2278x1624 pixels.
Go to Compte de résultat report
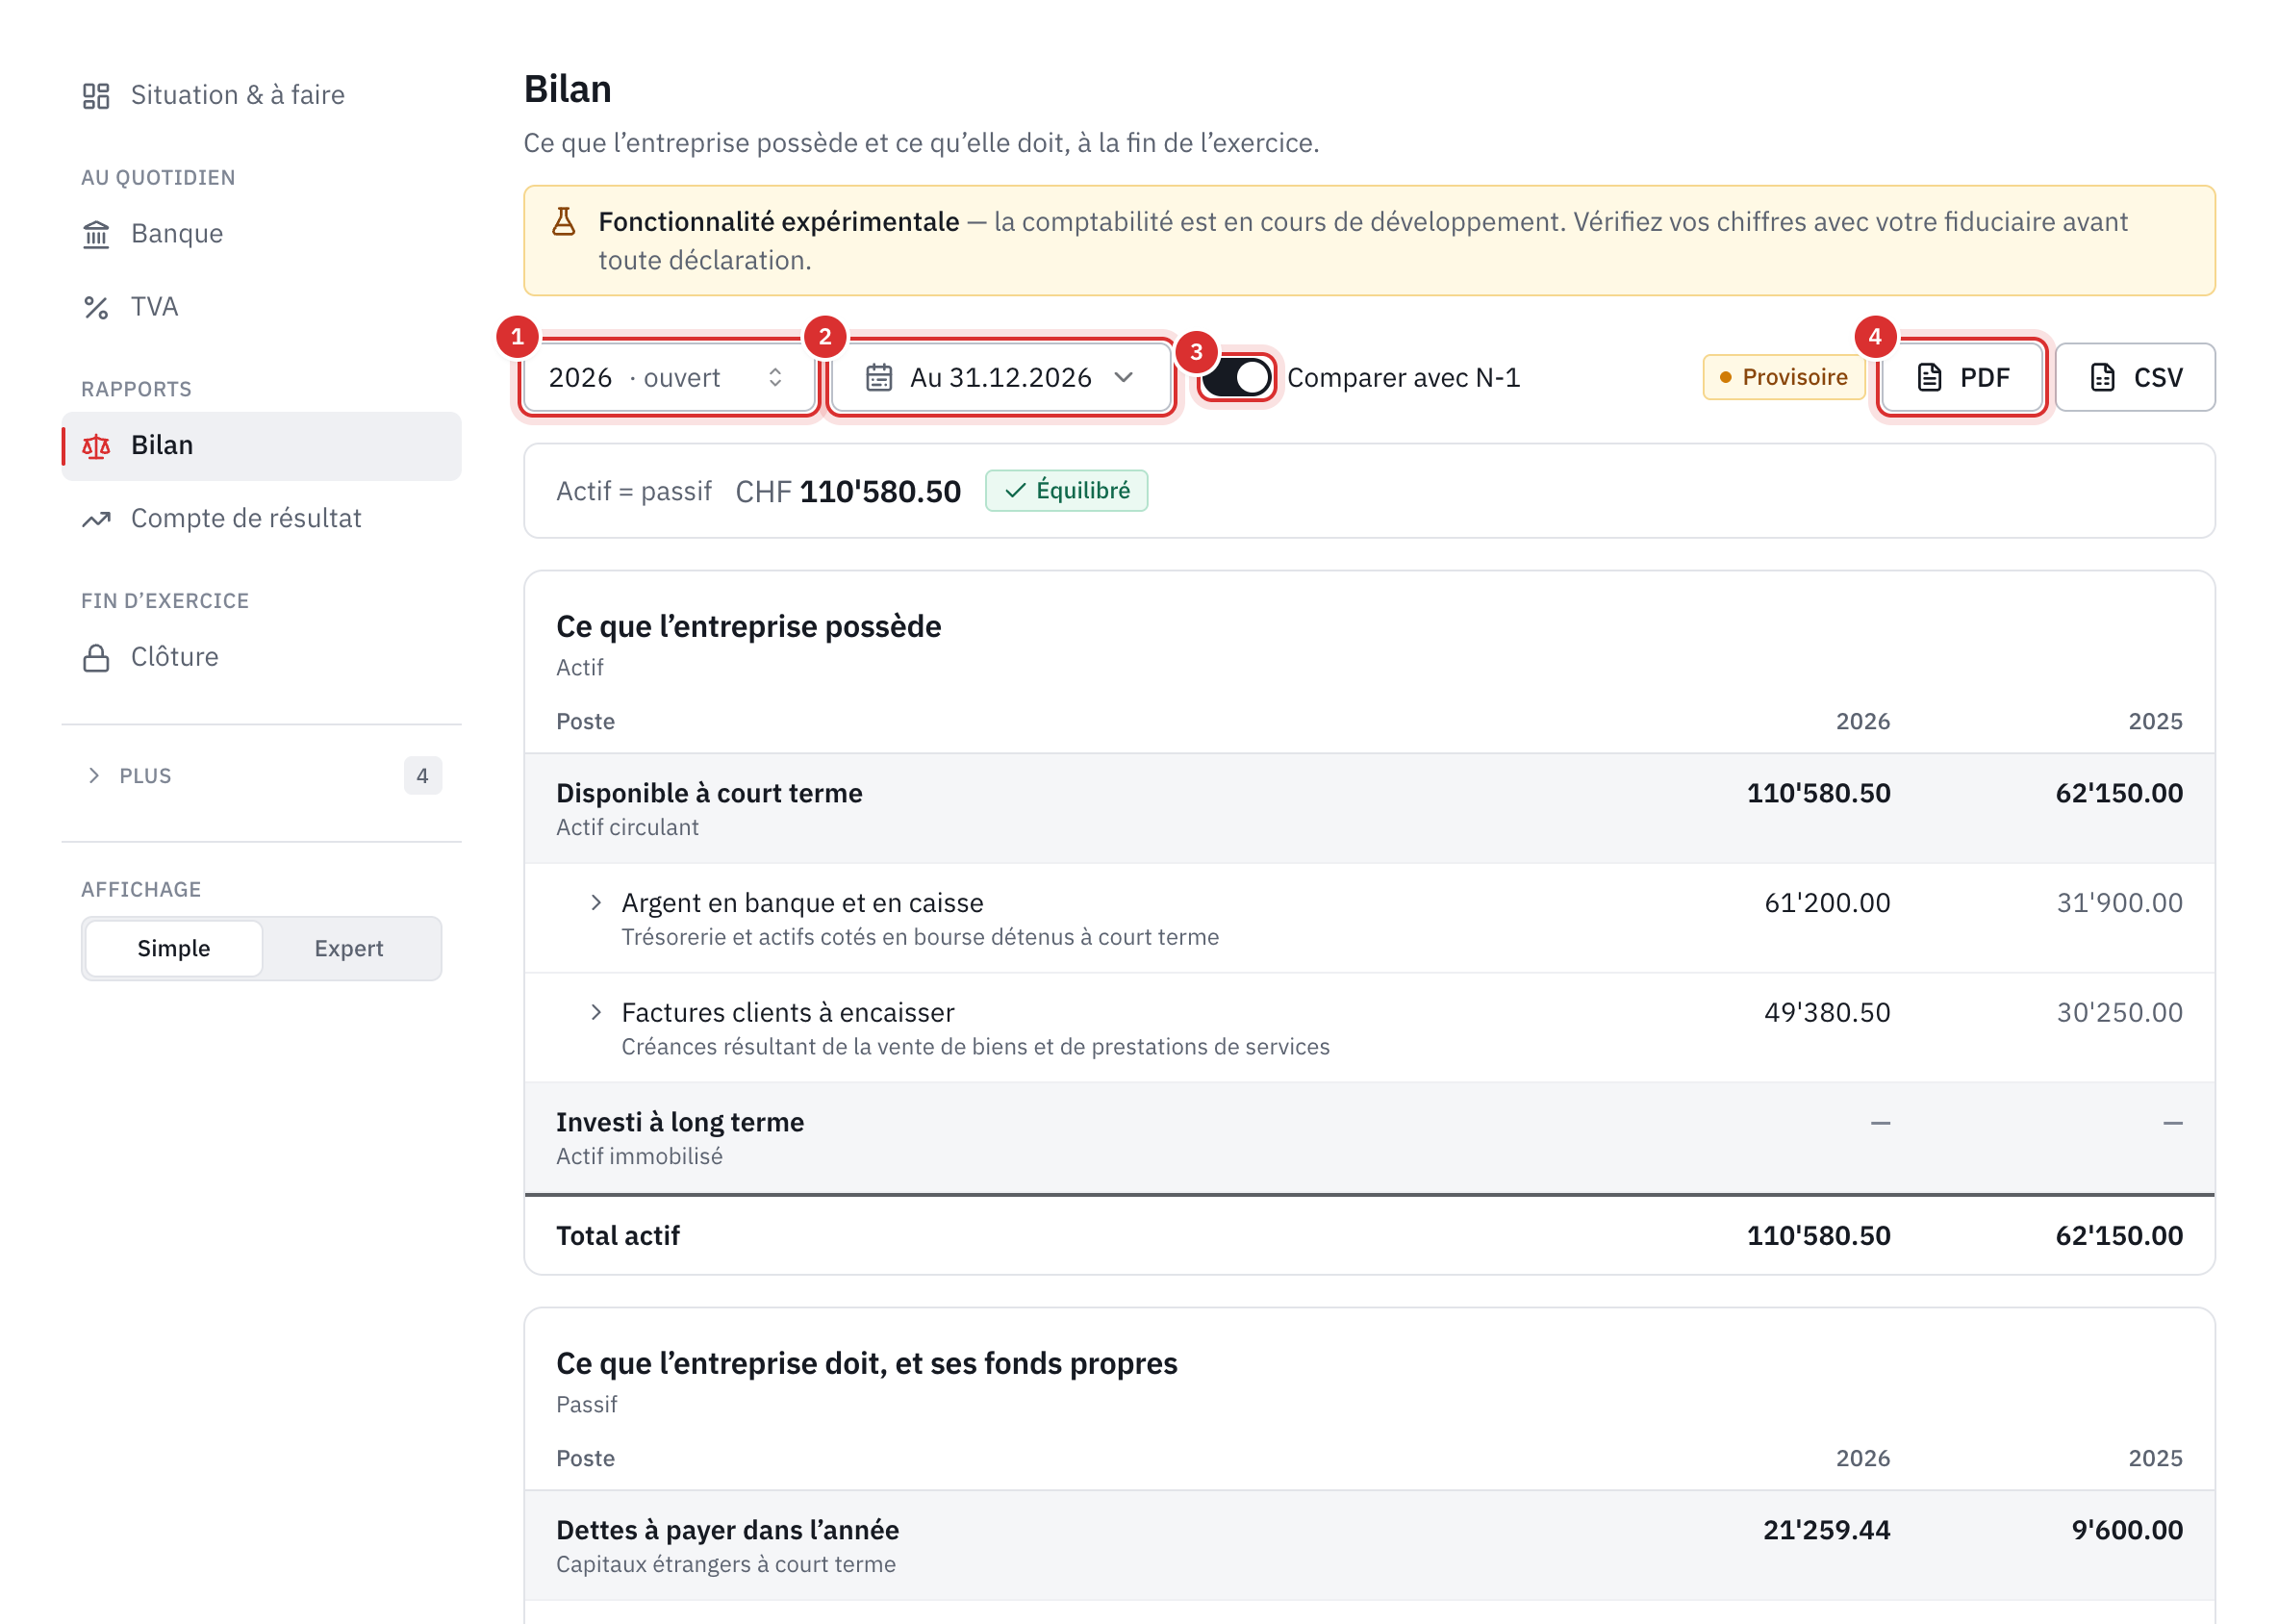click(262, 519)
